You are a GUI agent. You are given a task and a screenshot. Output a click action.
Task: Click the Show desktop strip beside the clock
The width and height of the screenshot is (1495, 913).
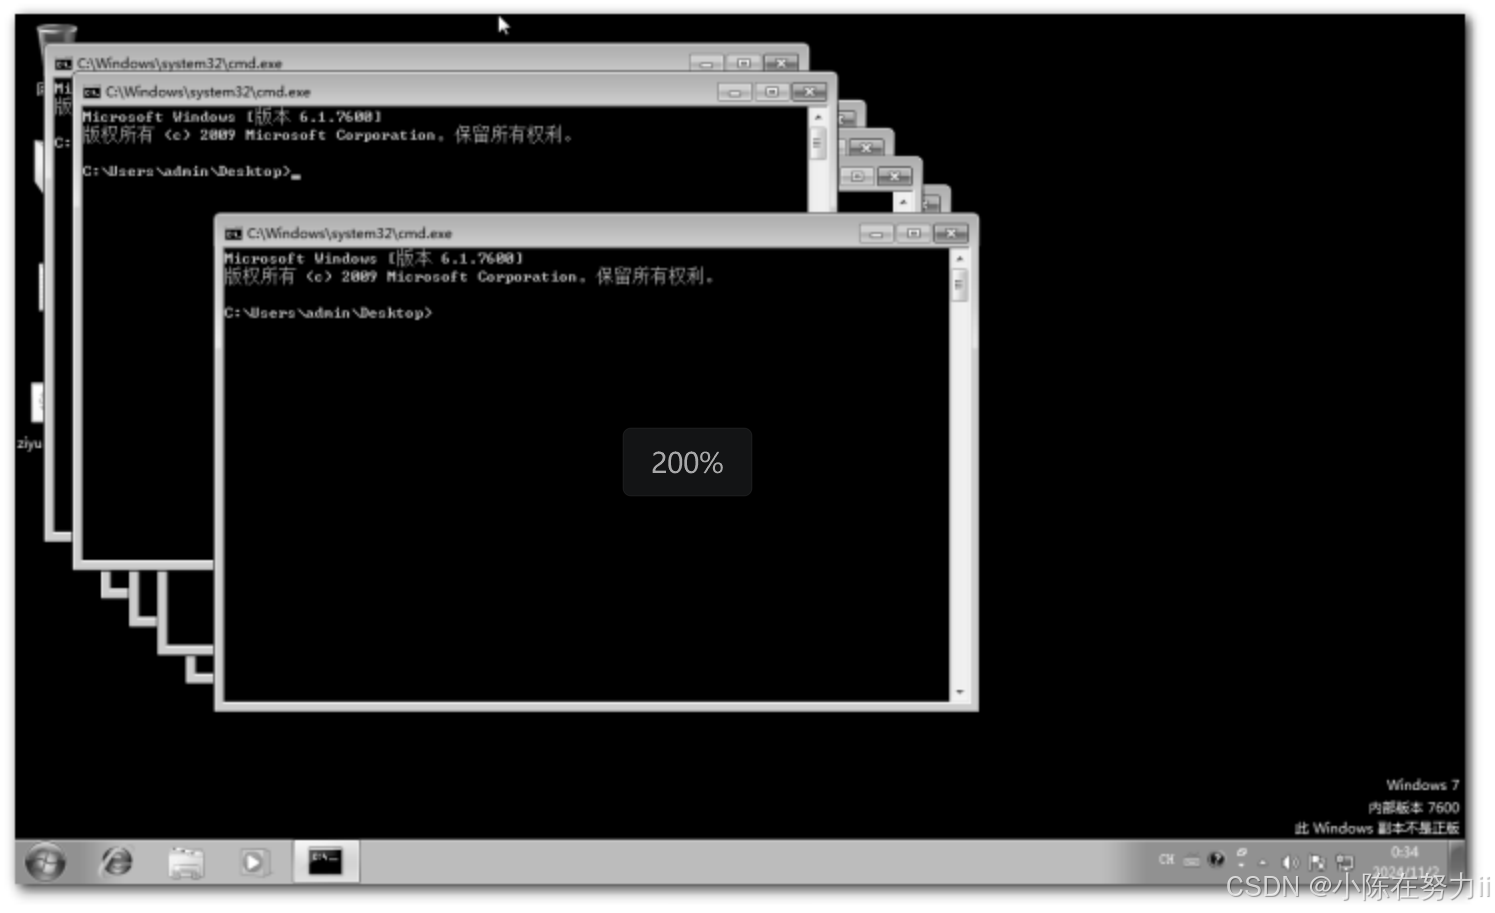point(1458,861)
